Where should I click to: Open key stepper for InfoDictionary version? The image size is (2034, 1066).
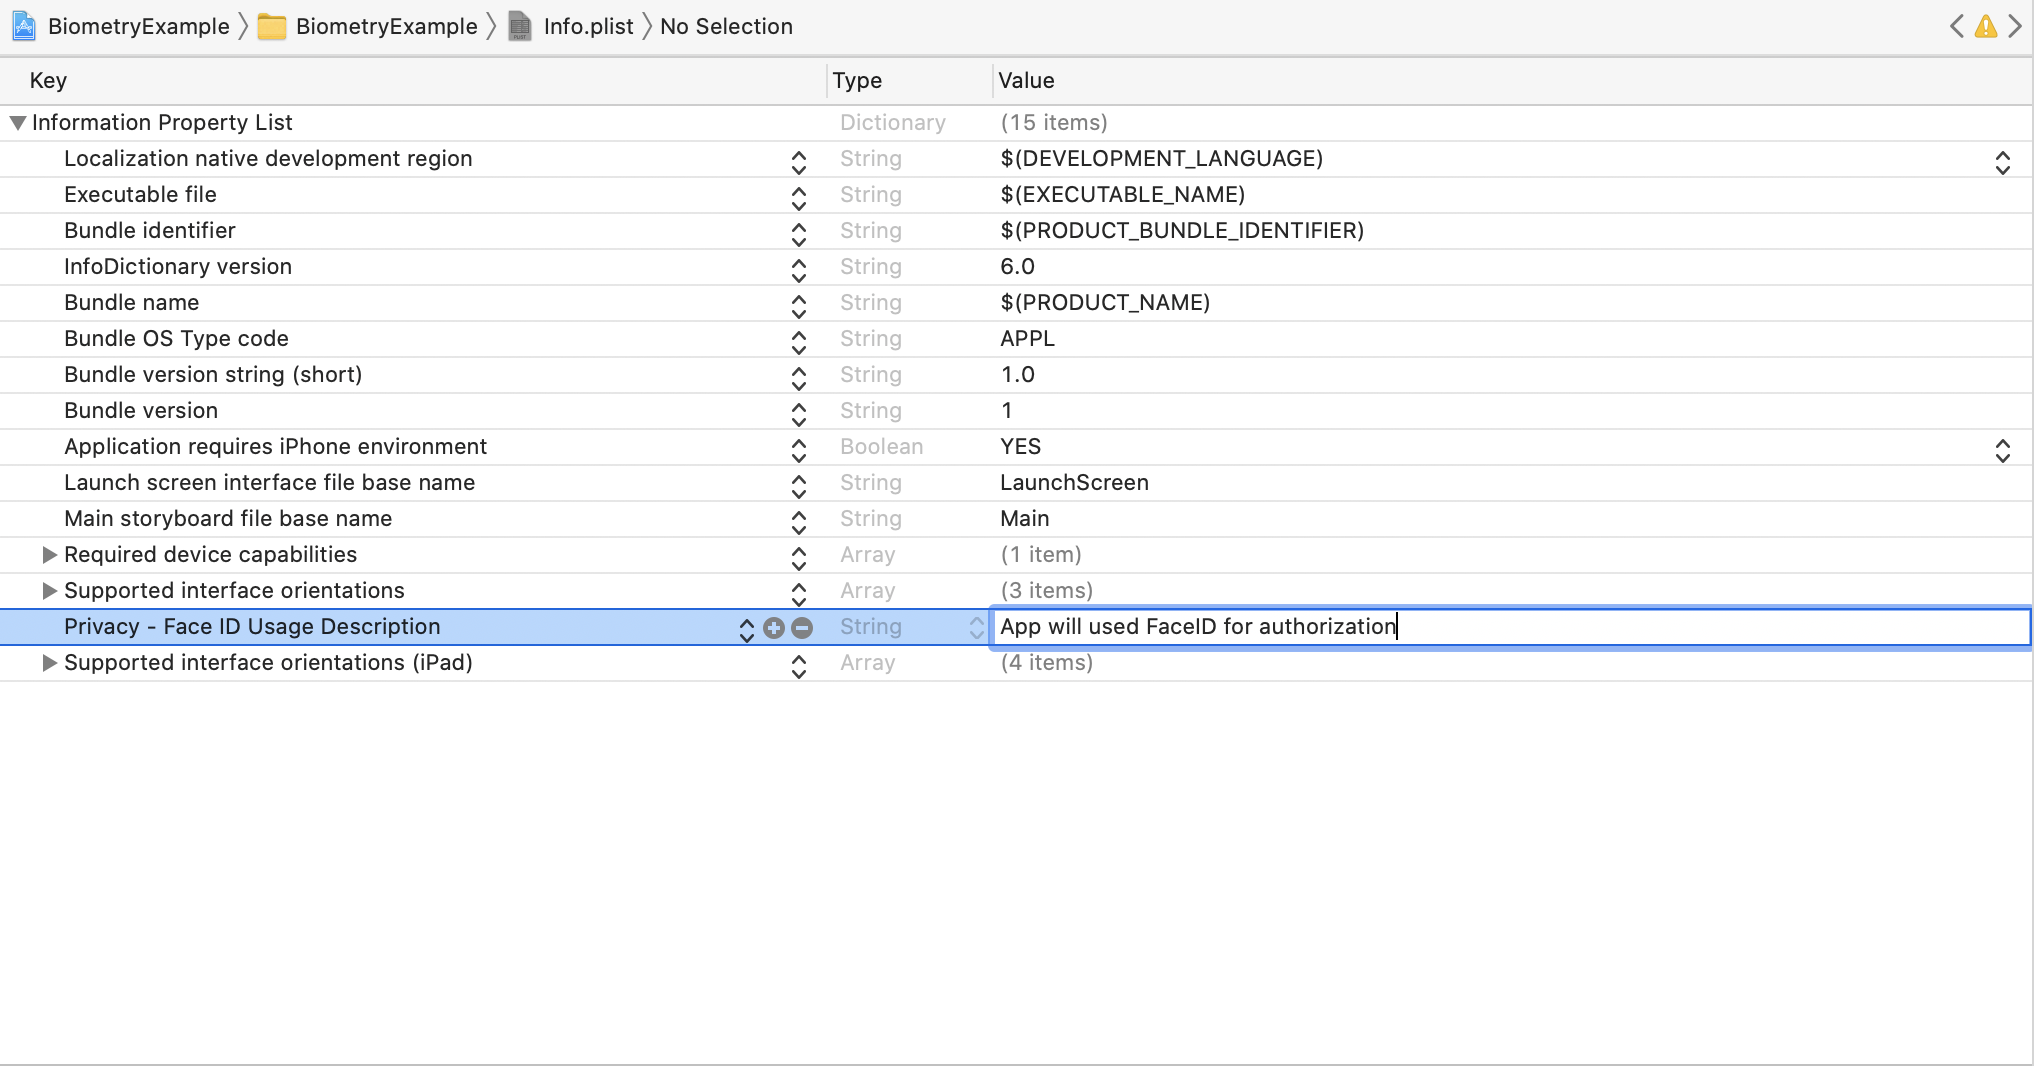pyautogui.click(x=798, y=270)
